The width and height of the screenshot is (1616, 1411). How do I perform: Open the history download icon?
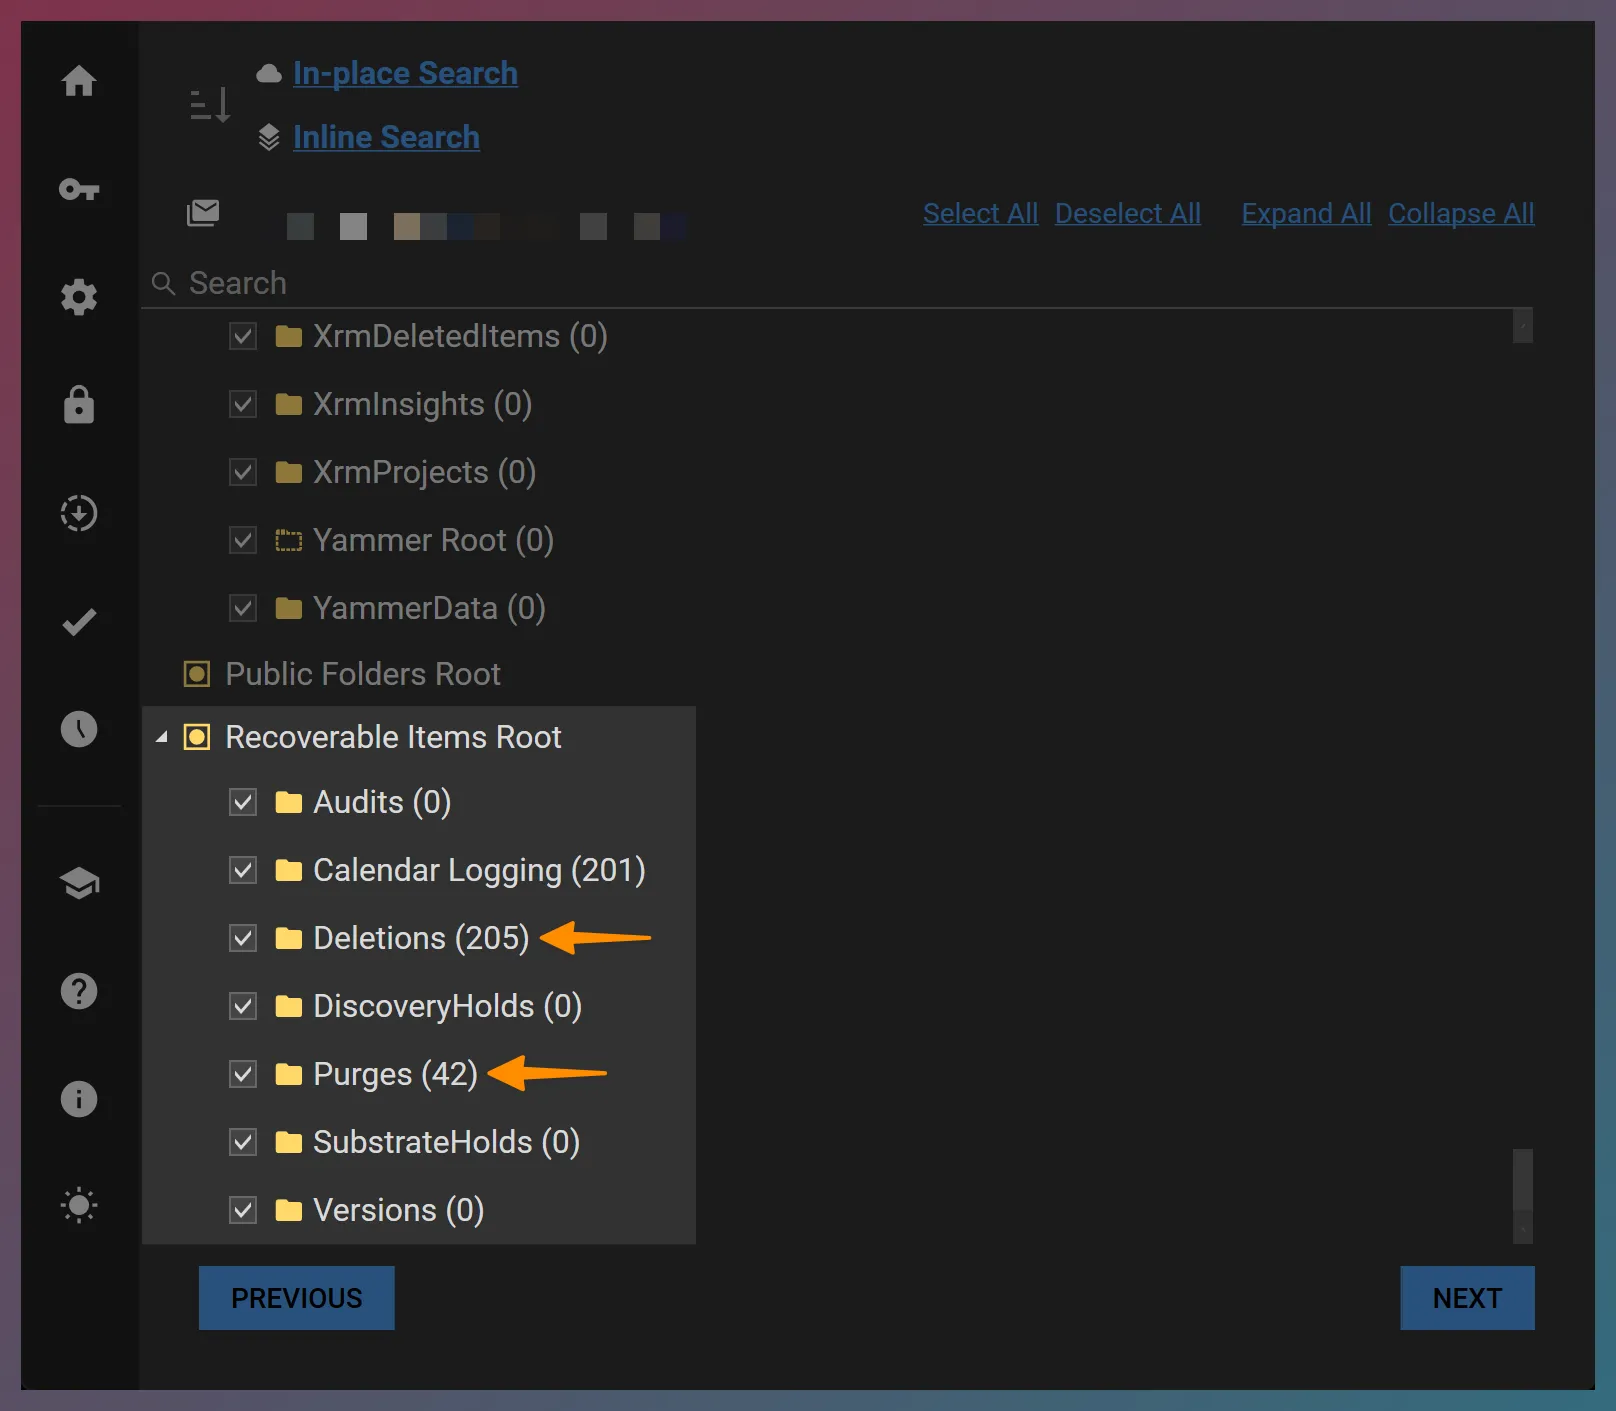pyautogui.click(x=79, y=513)
